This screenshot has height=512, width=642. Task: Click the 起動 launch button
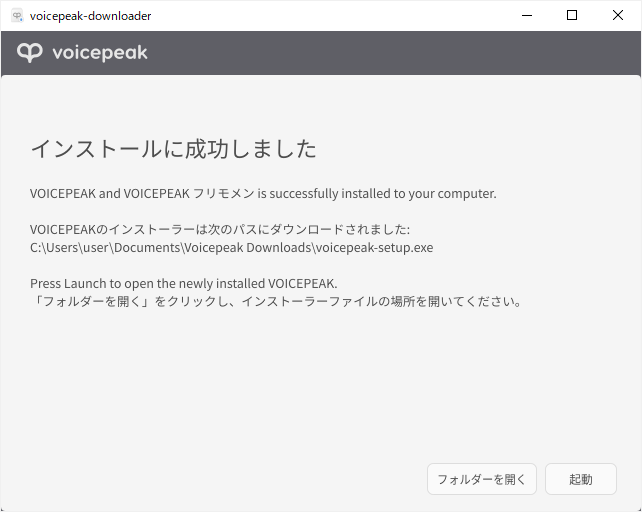(581, 479)
